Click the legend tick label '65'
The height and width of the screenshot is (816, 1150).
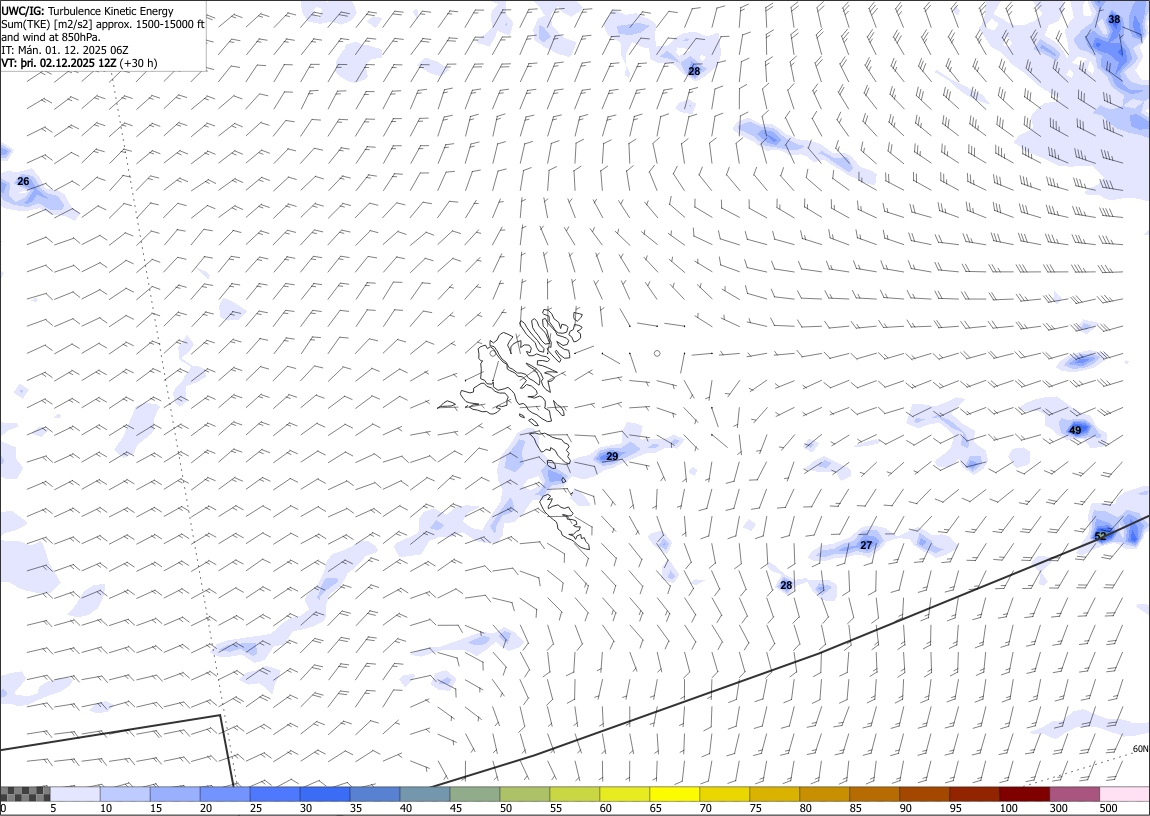tap(656, 808)
